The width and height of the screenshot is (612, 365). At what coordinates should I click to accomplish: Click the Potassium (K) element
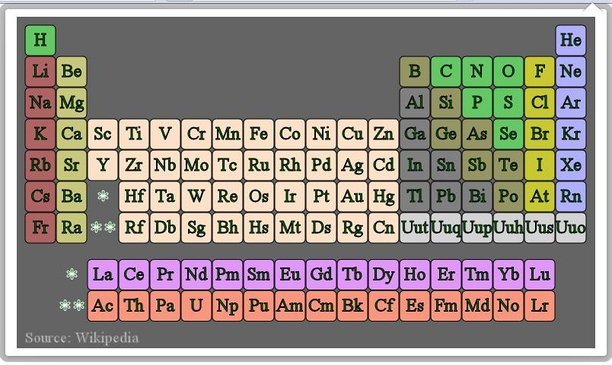click(x=40, y=134)
